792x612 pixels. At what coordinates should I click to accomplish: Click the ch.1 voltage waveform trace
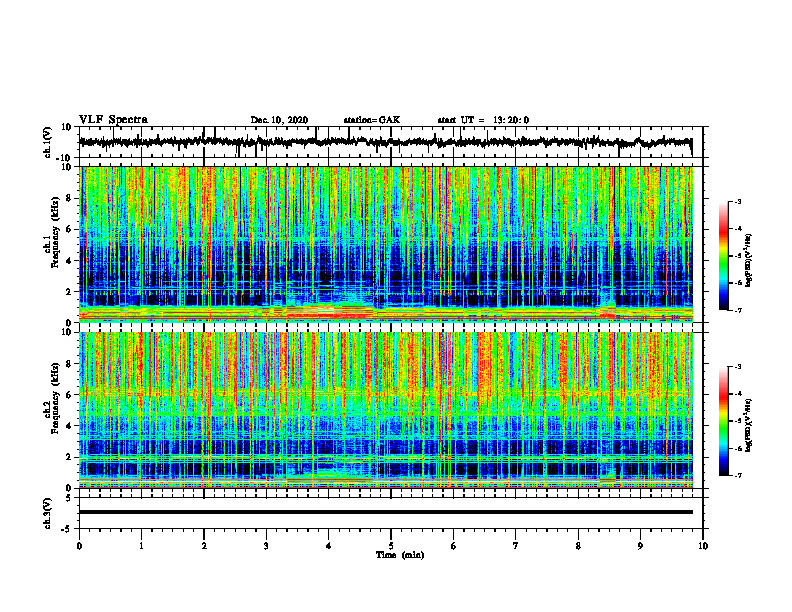coord(385,142)
